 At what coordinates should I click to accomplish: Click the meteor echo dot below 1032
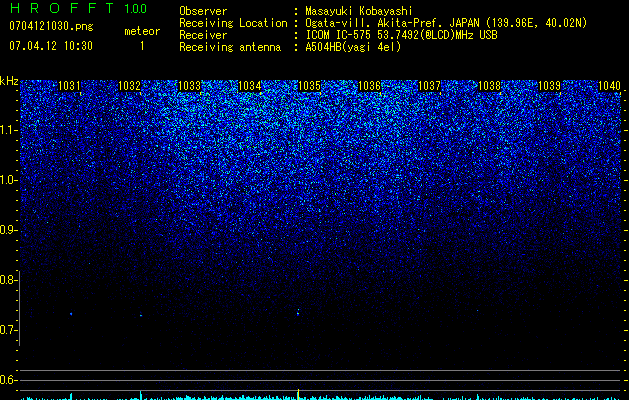[141, 315]
